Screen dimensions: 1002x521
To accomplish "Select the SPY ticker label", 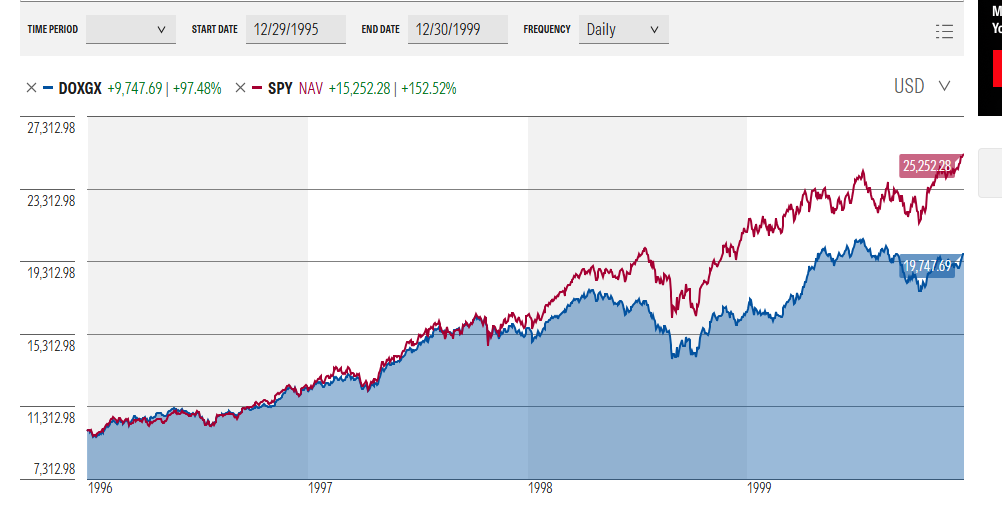I will 280,88.
